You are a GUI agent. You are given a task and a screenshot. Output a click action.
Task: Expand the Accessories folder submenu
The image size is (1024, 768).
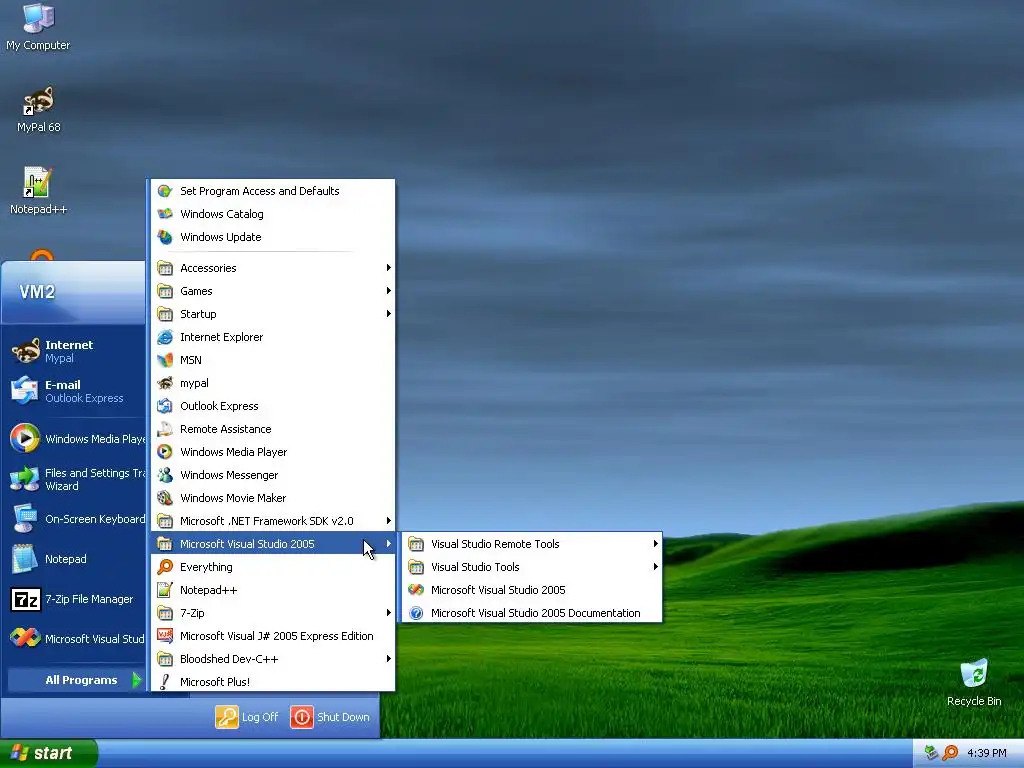pos(273,268)
